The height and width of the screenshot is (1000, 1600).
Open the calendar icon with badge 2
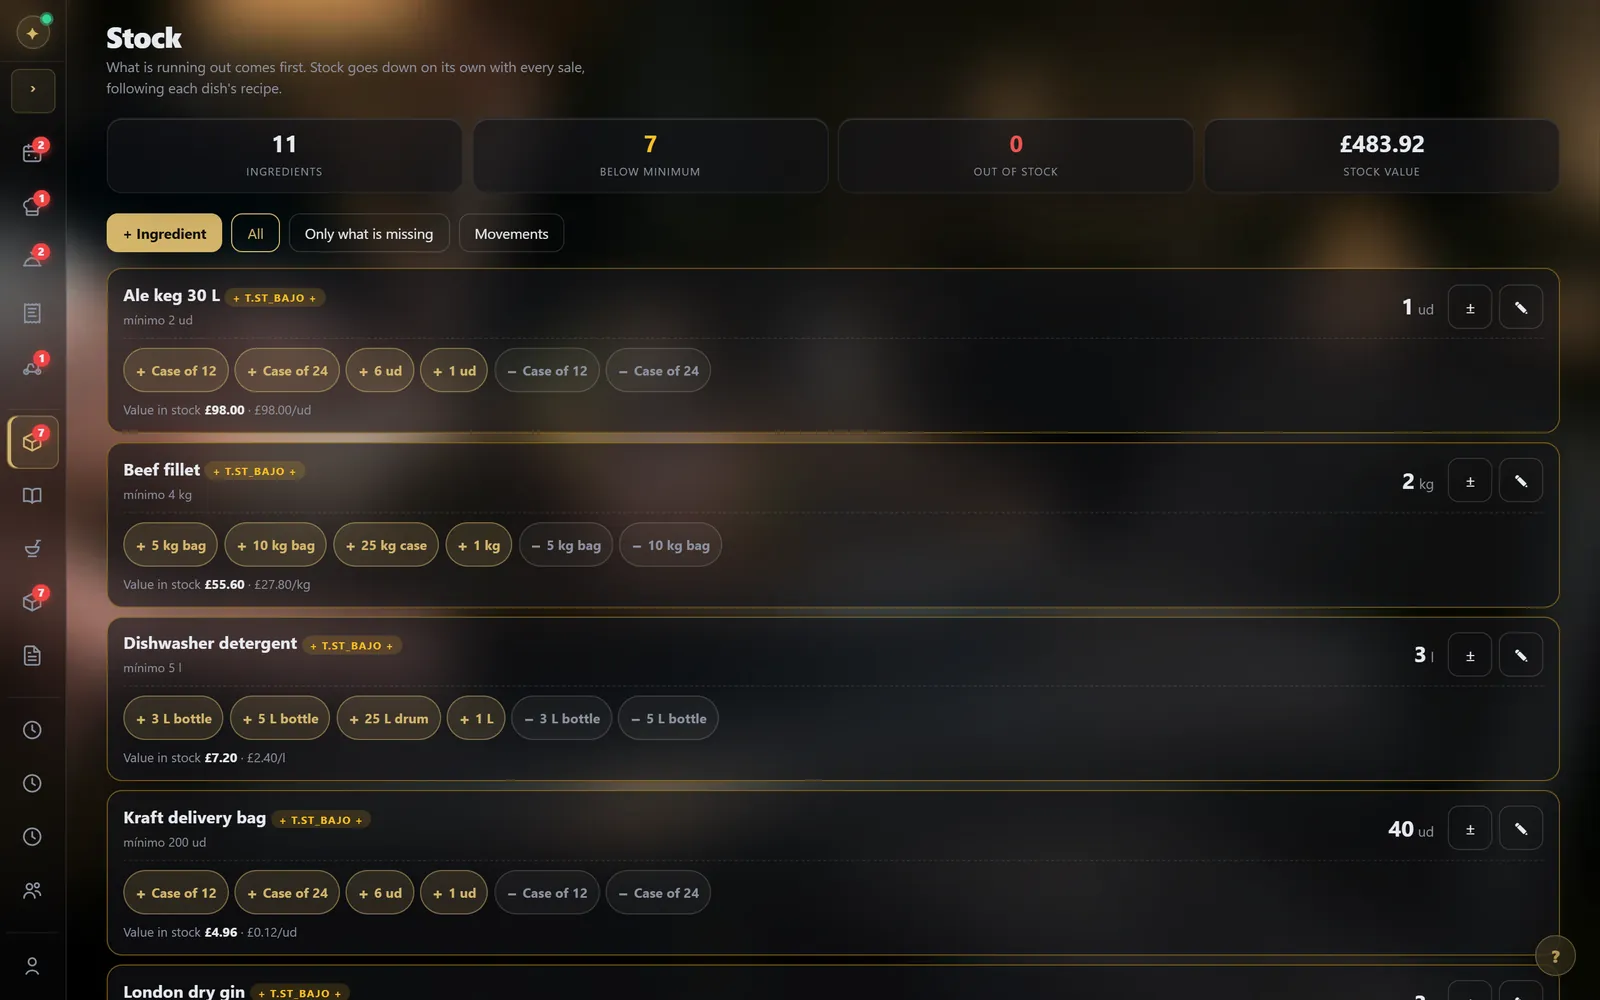(33, 152)
